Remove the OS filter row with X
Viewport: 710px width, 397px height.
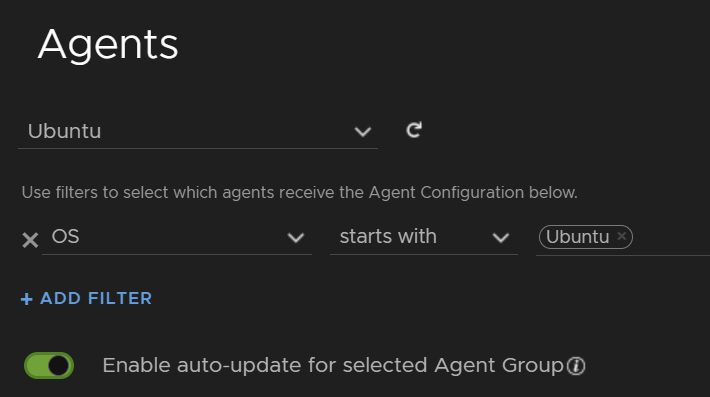coord(30,240)
